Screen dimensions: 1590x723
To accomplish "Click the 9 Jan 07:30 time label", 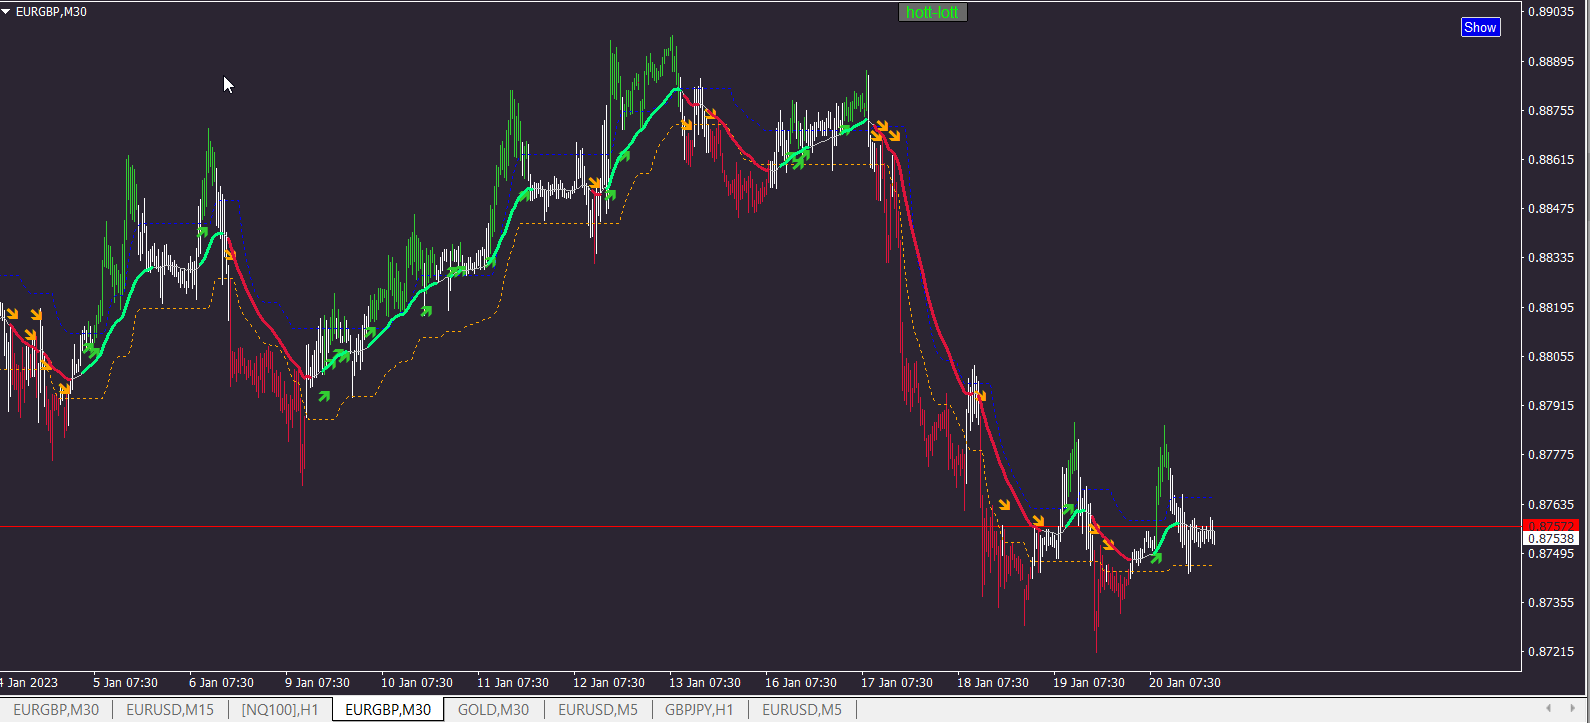I will coord(317,683).
